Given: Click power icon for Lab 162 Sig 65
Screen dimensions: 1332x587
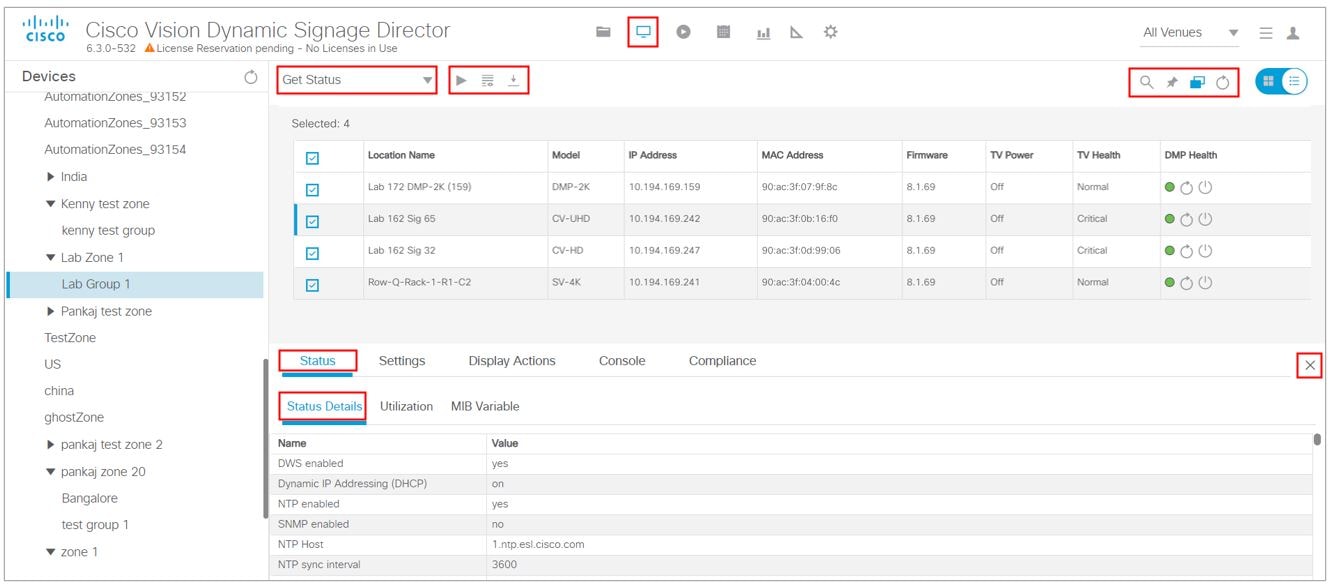Looking at the screenshot, I should 1204,219.
